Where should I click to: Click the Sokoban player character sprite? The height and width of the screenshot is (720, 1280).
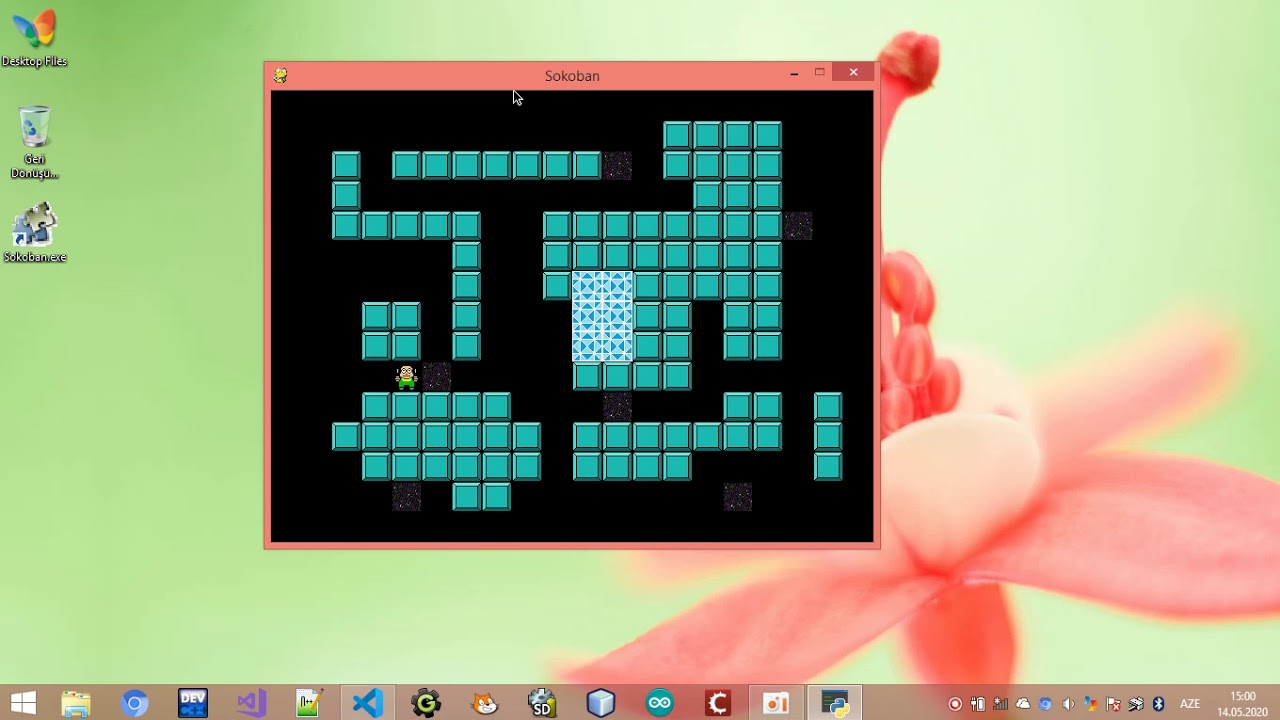click(406, 376)
